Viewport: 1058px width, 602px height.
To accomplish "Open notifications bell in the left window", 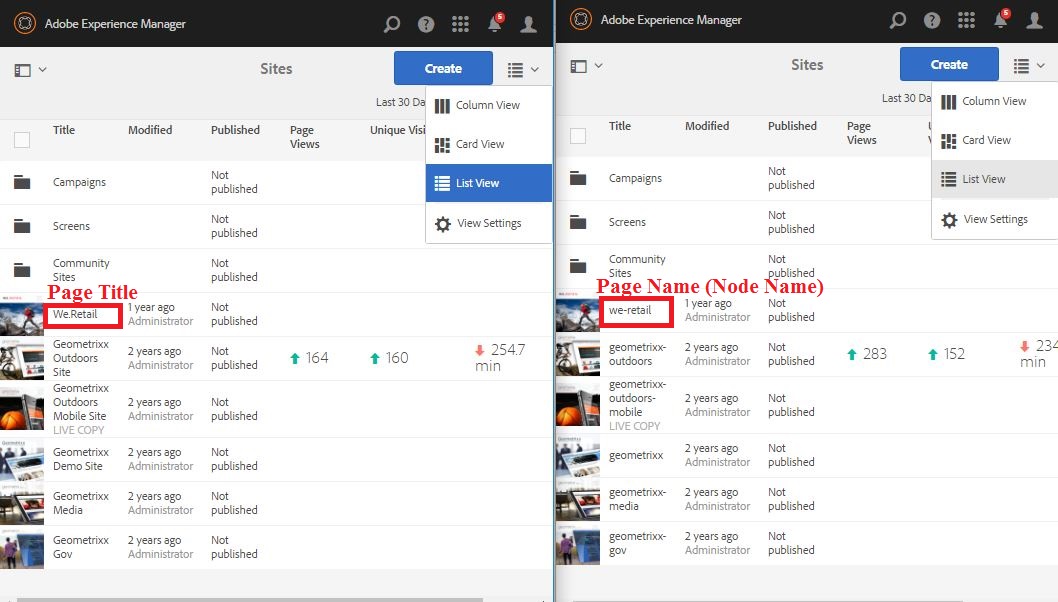I will [495, 24].
